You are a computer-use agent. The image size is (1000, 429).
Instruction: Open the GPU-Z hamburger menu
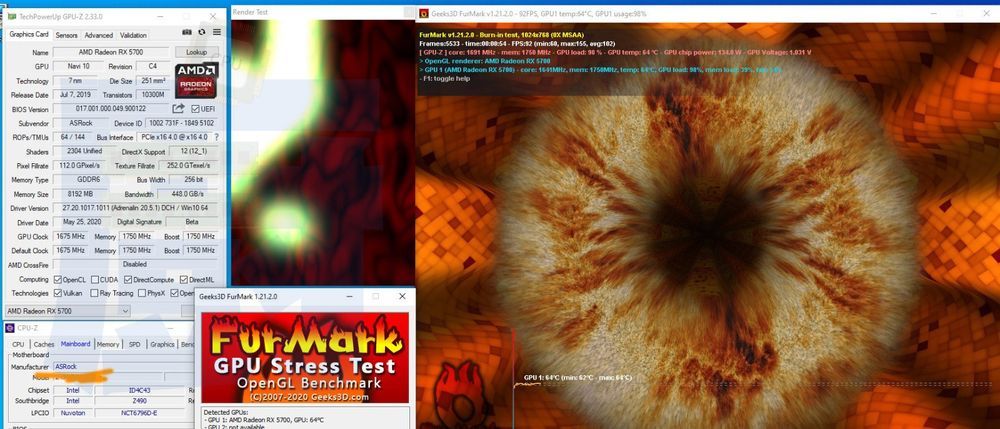point(217,32)
